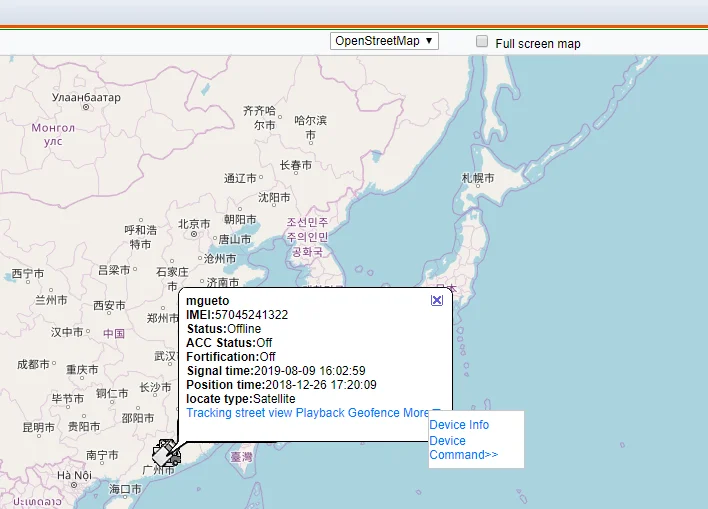Open Tracking link for mgueto
Image resolution: width=708 pixels, height=509 pixels.
point(209,413)
